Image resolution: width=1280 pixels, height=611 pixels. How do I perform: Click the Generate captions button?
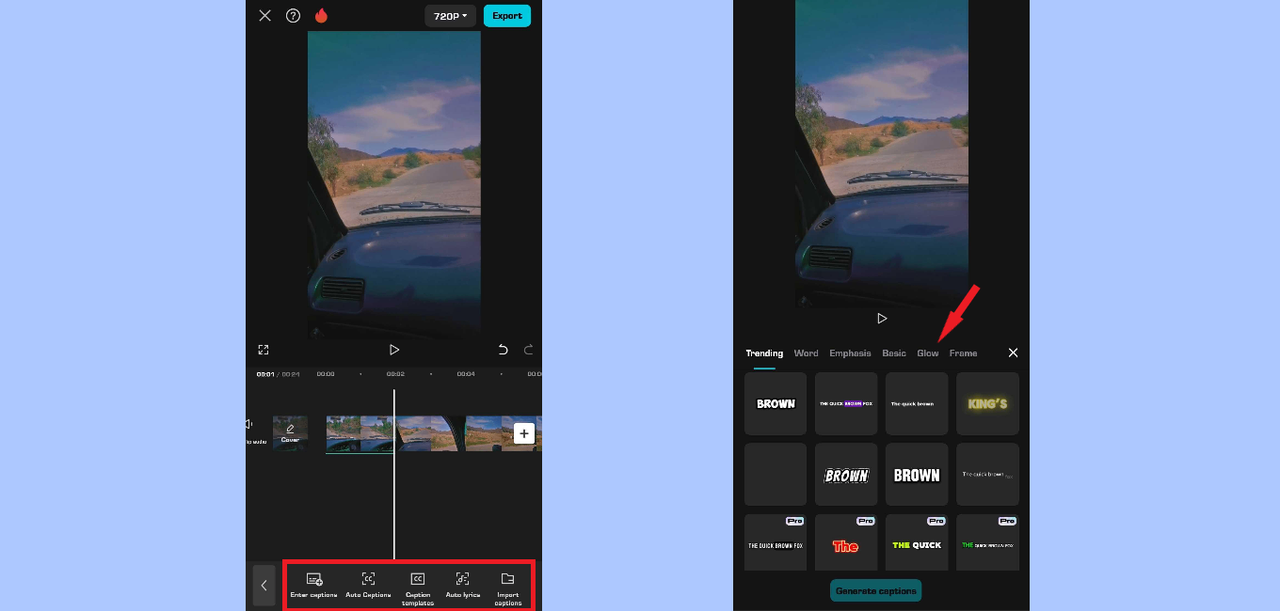point(876,591)
